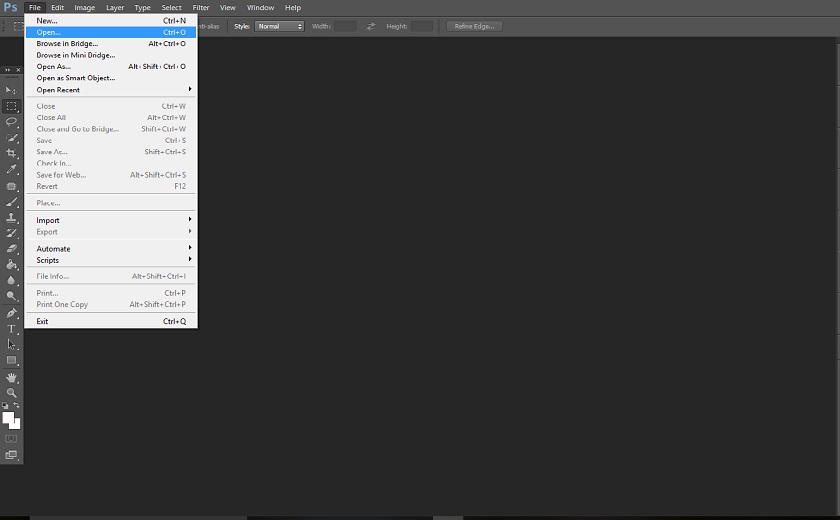840x520 pixels.
Task: Click the Photoshop Ps logo
Action: click(10, 7)
